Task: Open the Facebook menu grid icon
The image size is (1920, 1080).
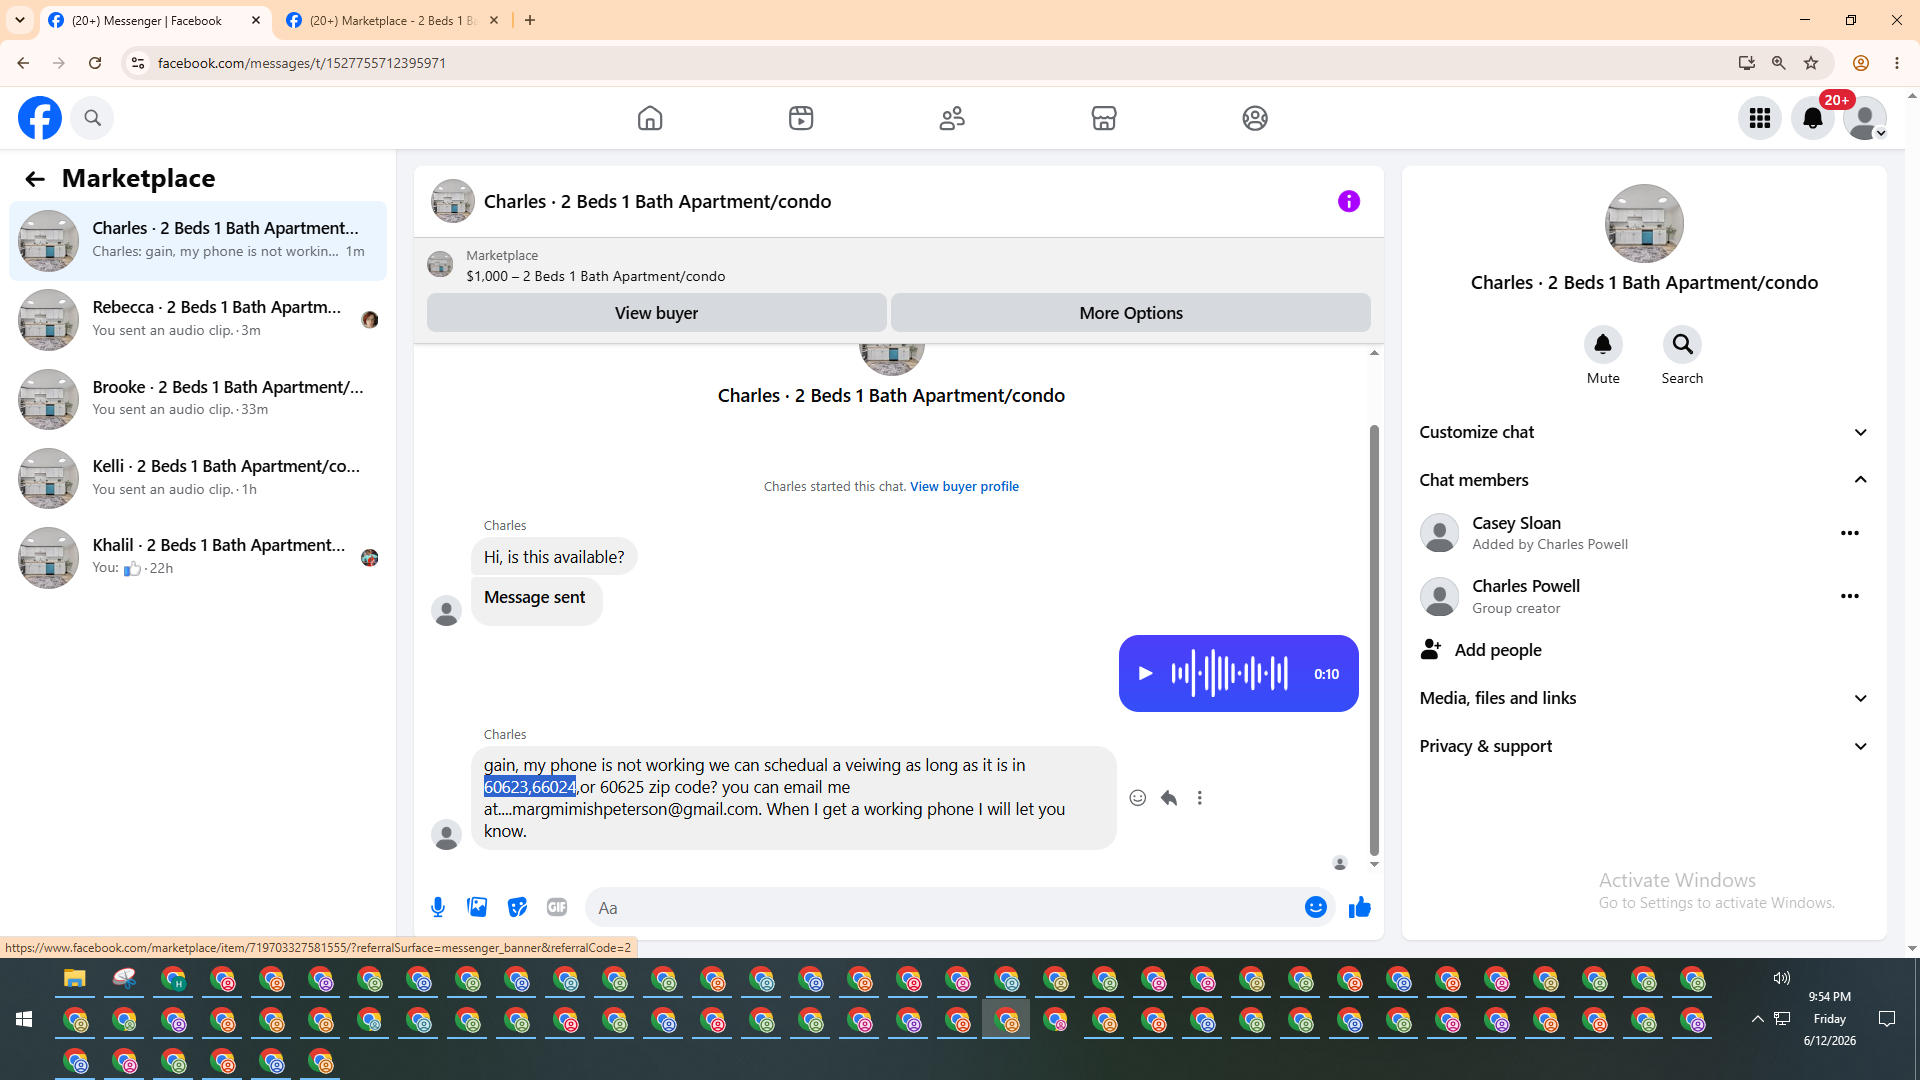Action: [1760, 118]
